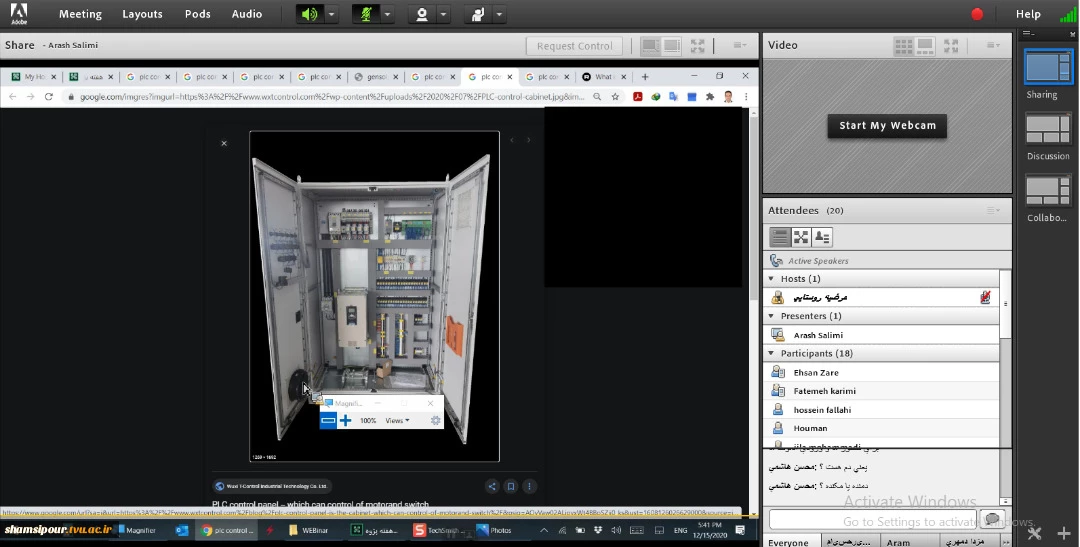Maximize the Video pod
Viewport: 1080px width, 547px height.
(x=951, y=46)
